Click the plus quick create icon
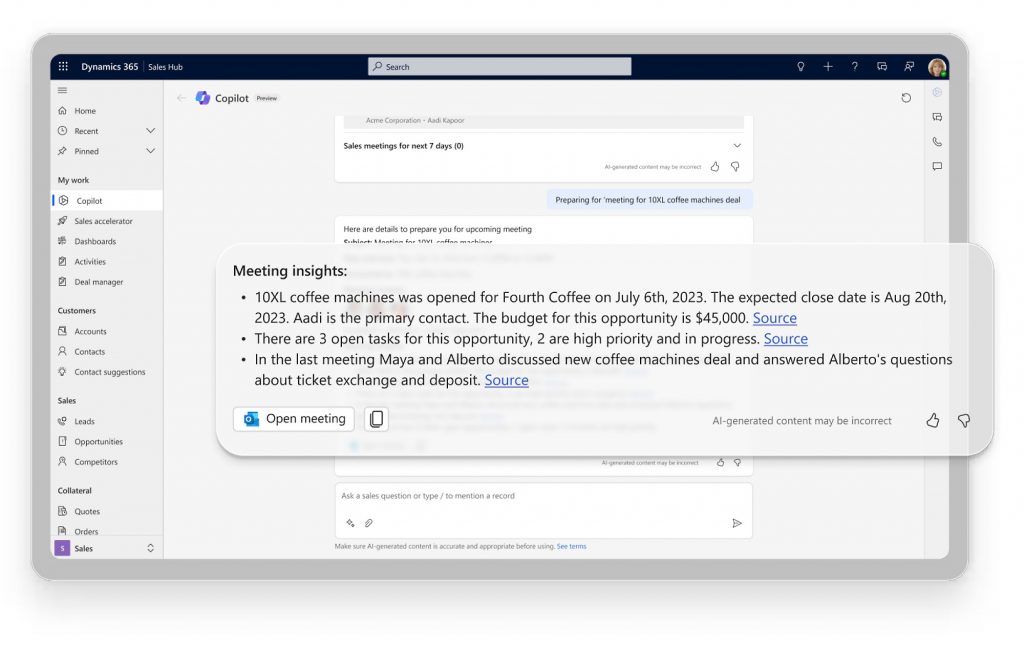Image resolution: width=1024 pixels, height=647 pixels. tap(827, 66)
